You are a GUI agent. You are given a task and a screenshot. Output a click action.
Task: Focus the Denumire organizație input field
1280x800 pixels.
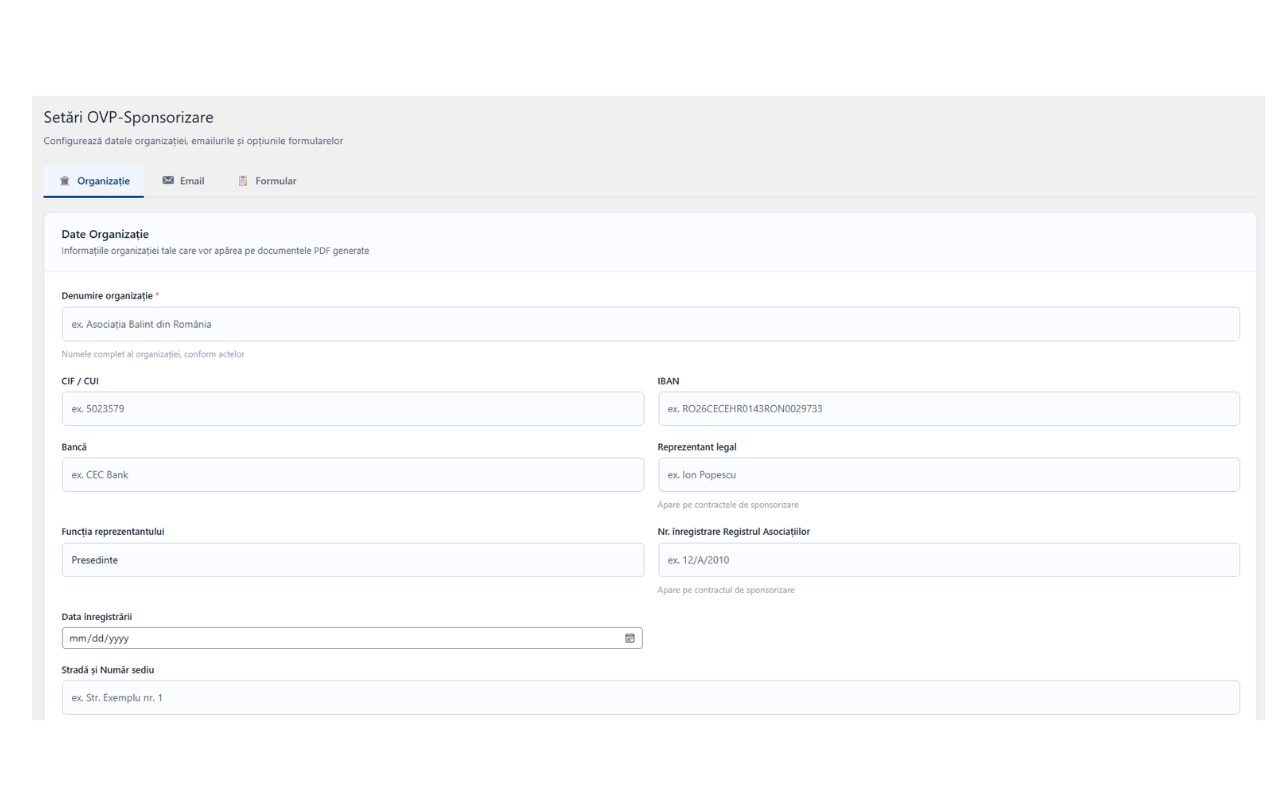pos(651,324)
